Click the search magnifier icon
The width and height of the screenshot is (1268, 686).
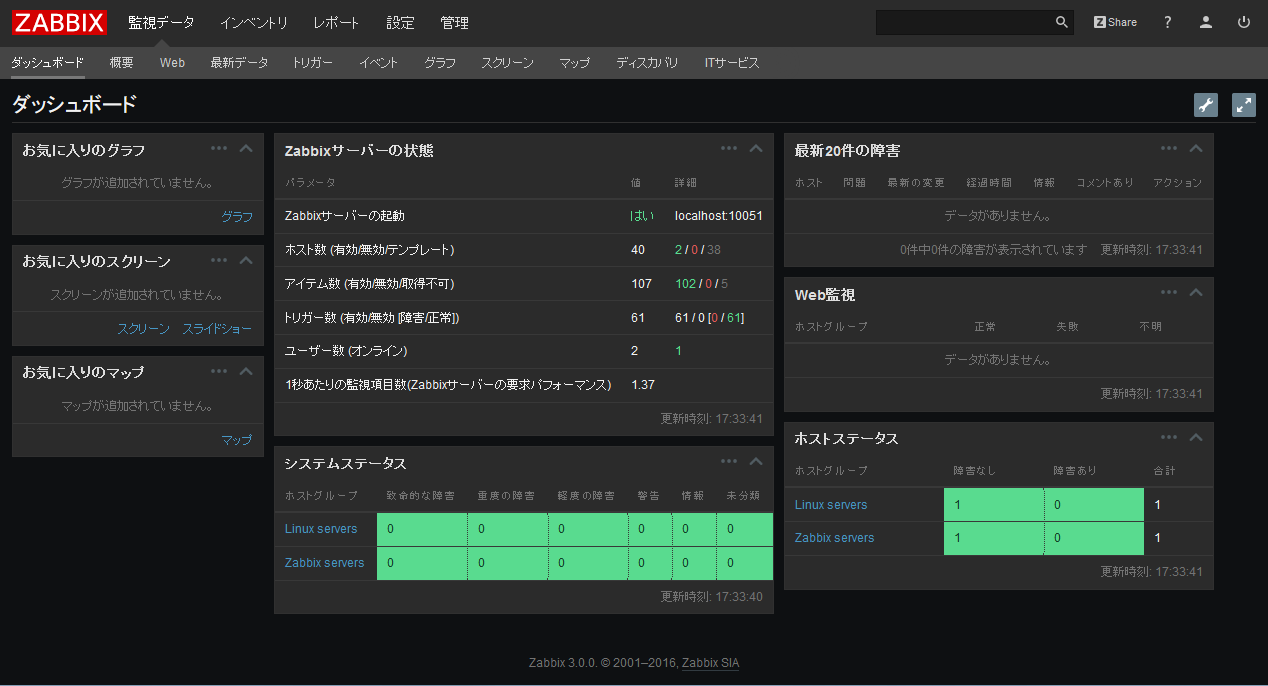click(1061, 21)
